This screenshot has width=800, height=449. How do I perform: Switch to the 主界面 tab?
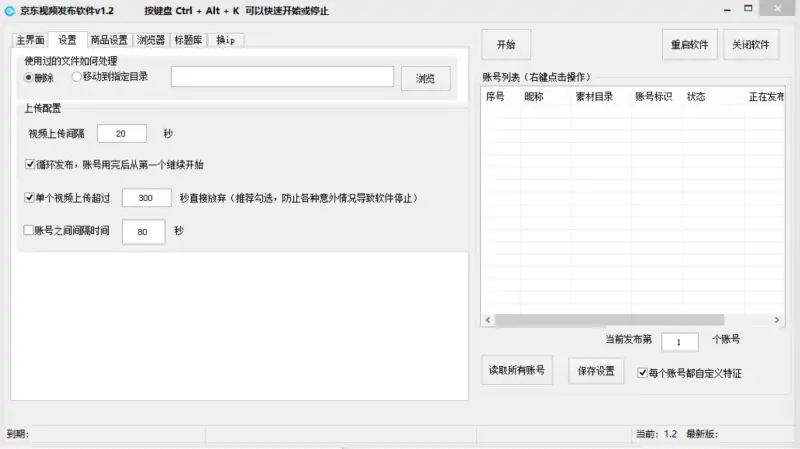pos(30,40)
